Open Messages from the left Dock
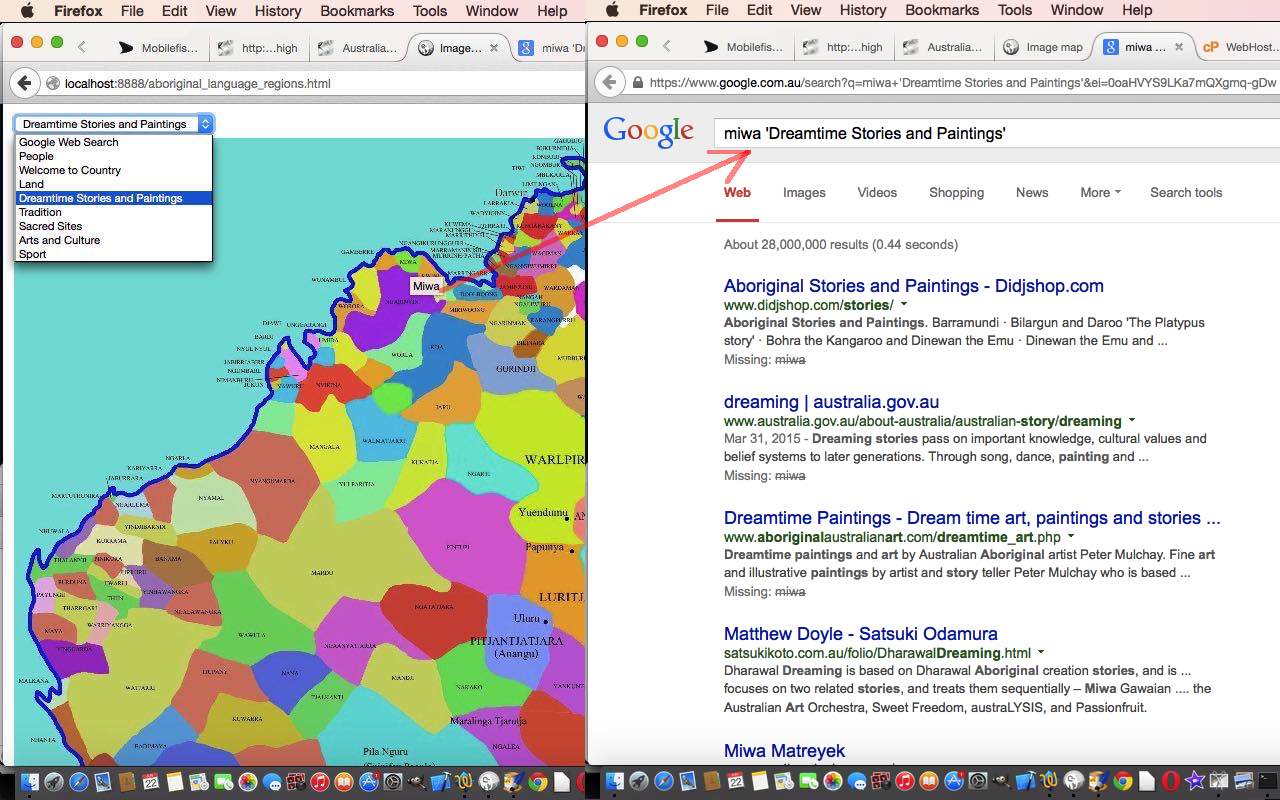This screenshot has height=800, width=1280. 272,782
